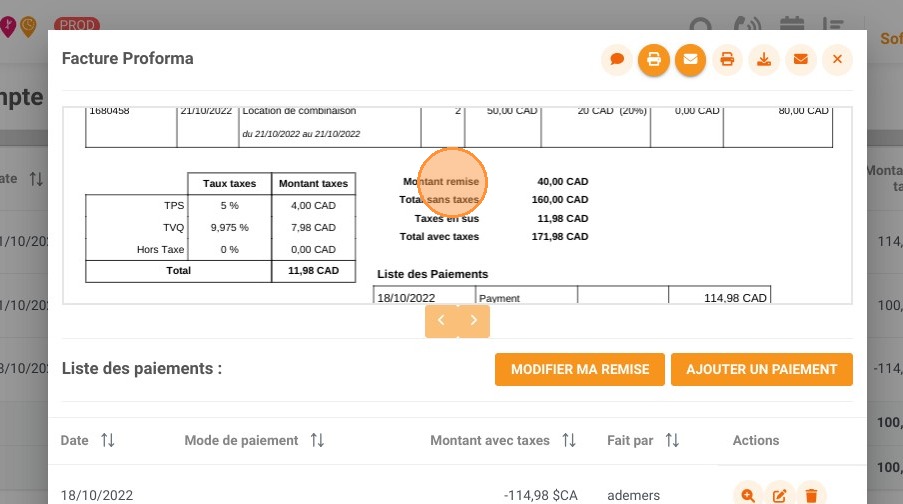Select the 160,00 CAD total sans taxes
This screenshot has height=504, width=903.
(x=560, y=200)
